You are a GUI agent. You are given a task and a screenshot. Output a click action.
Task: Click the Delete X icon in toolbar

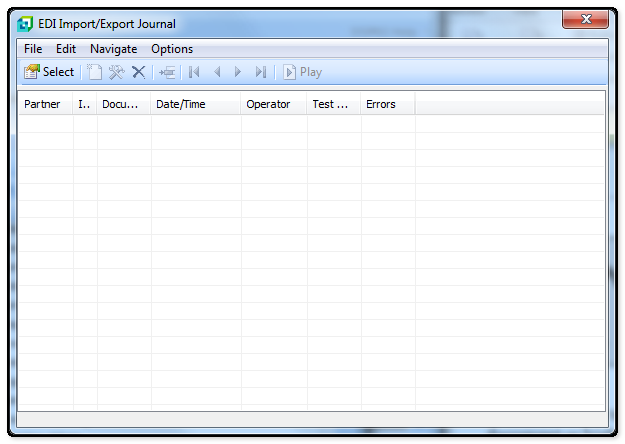tap(139, 72)
